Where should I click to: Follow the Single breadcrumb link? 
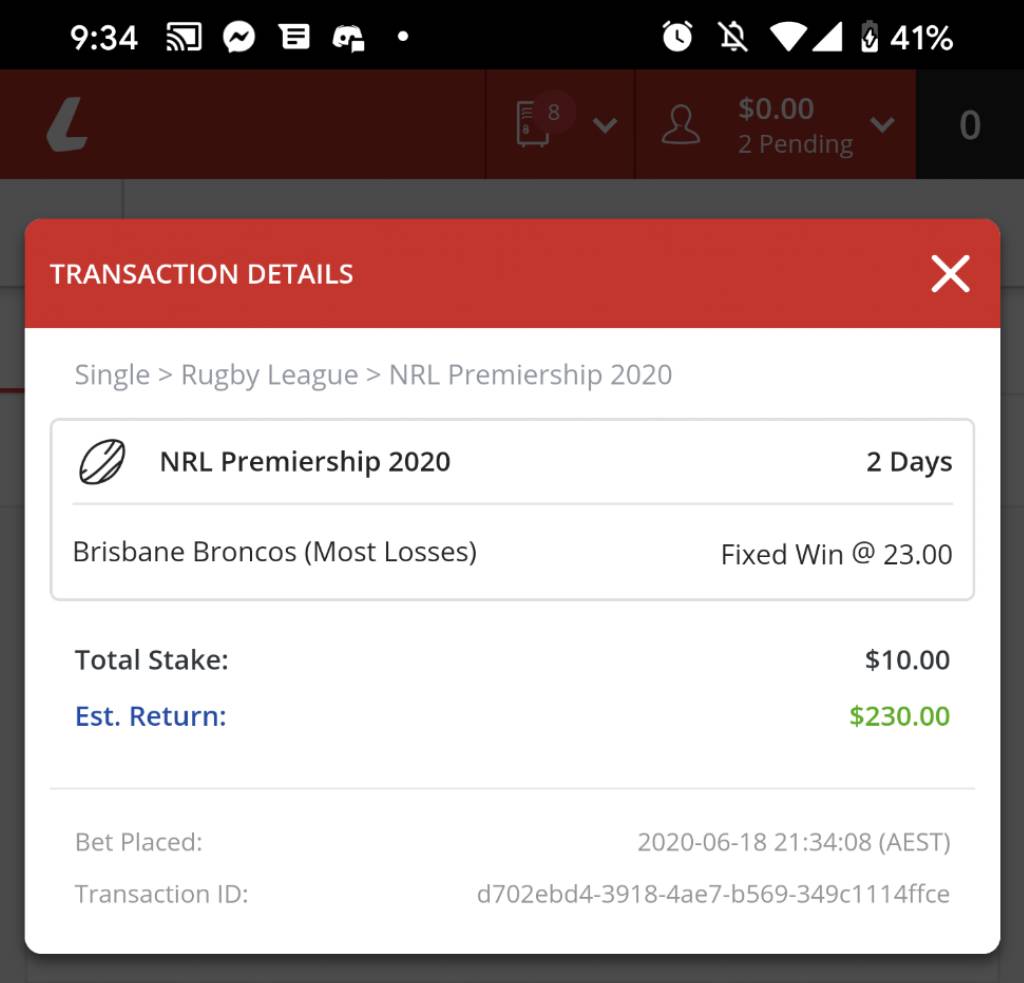(x=112, y=375)
